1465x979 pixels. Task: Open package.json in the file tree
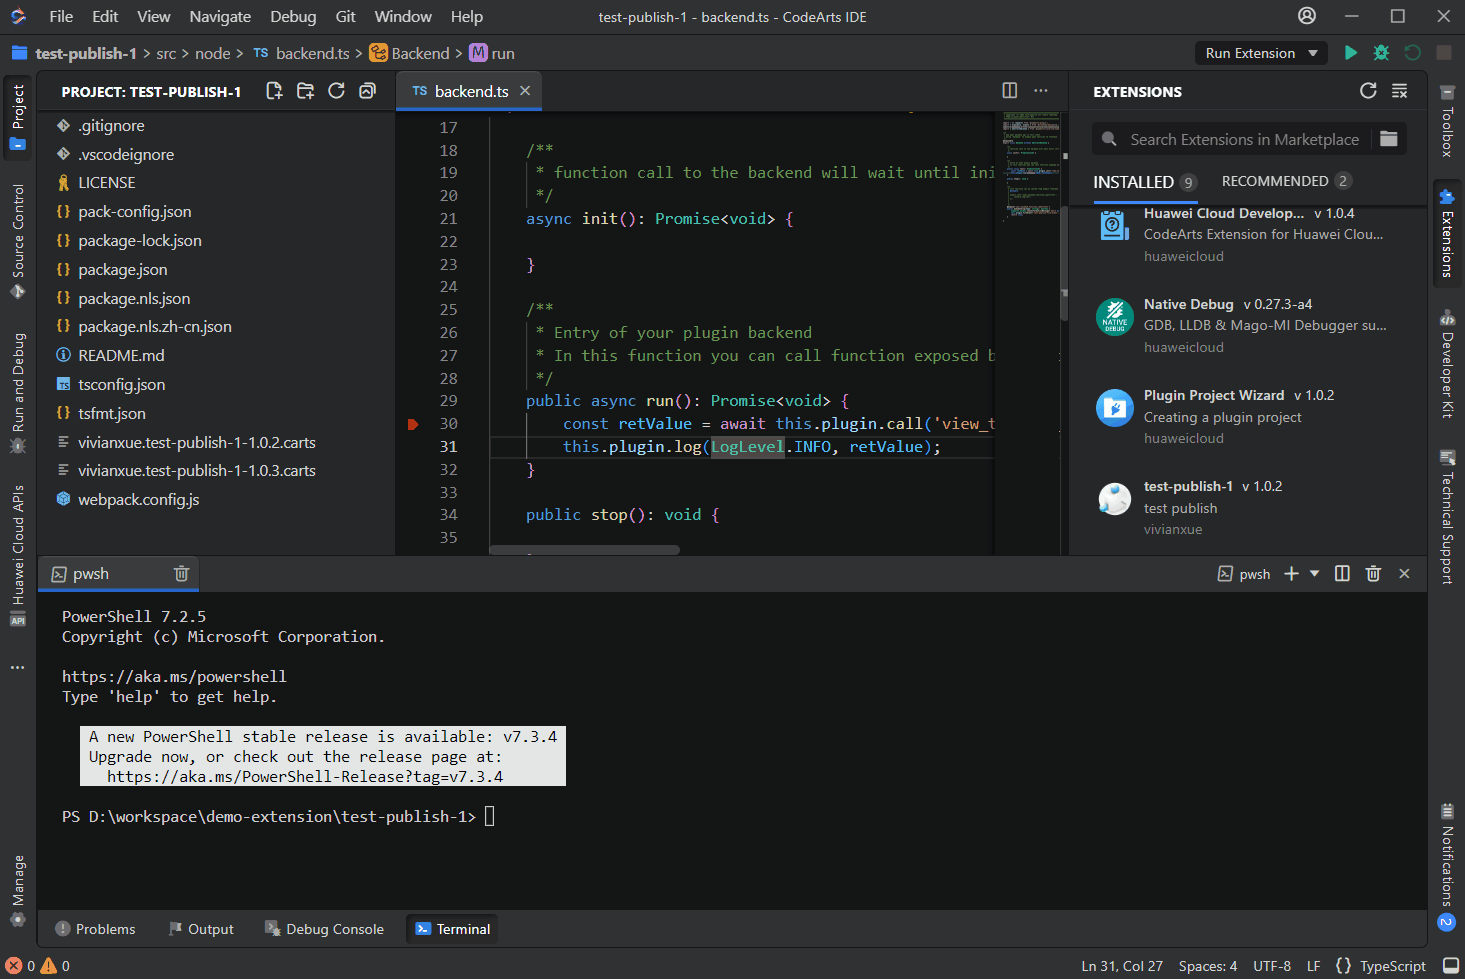tap(123, 269)
